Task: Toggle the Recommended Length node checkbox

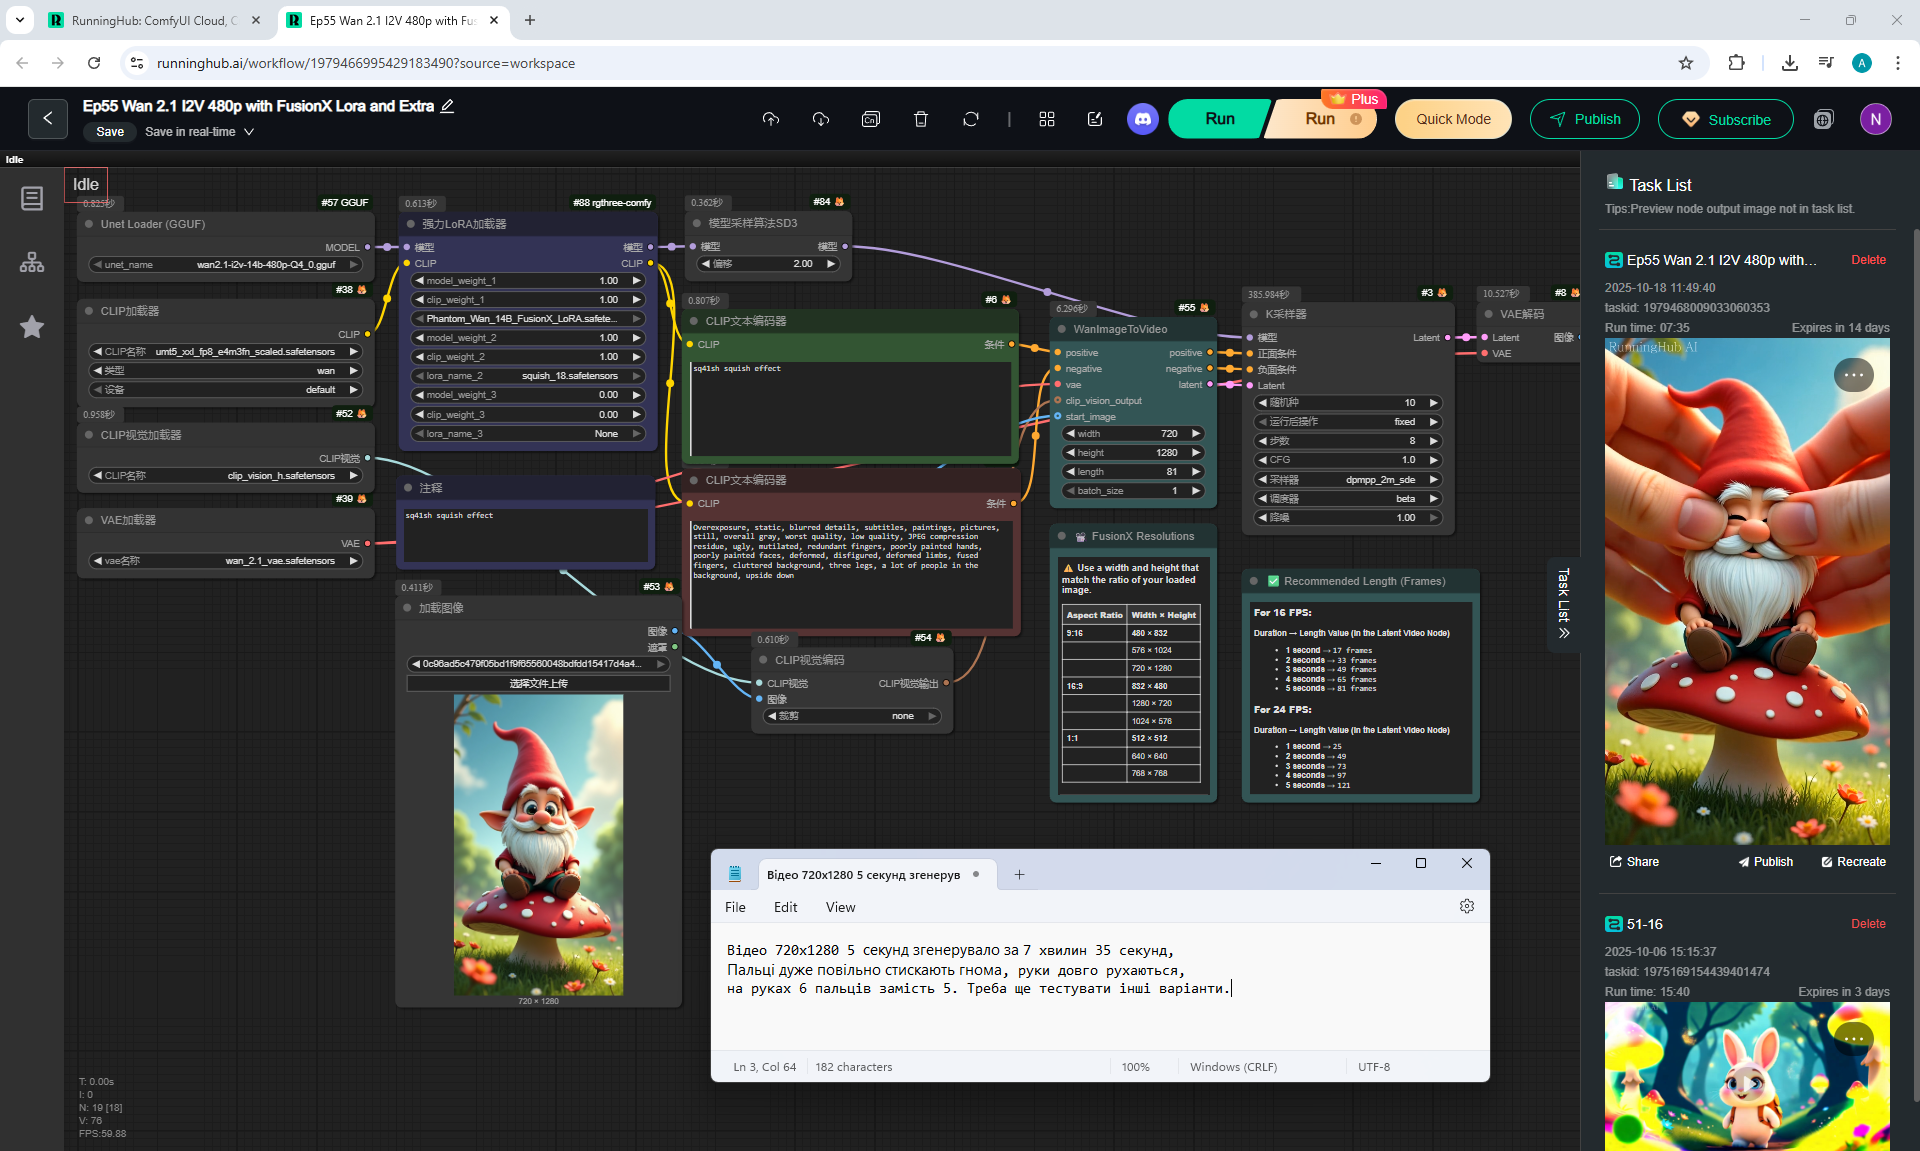Action: point(1273,581)
